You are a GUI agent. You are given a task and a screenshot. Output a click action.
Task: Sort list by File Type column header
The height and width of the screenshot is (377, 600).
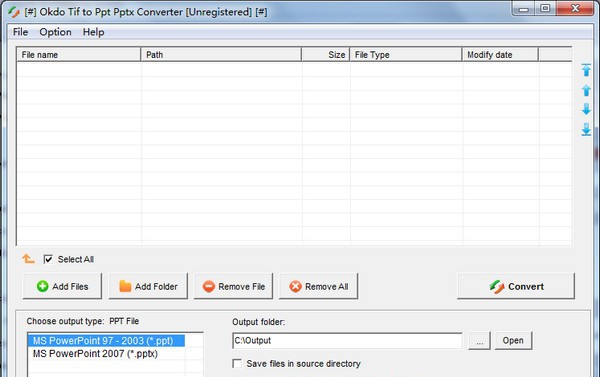tap(406, 55)
